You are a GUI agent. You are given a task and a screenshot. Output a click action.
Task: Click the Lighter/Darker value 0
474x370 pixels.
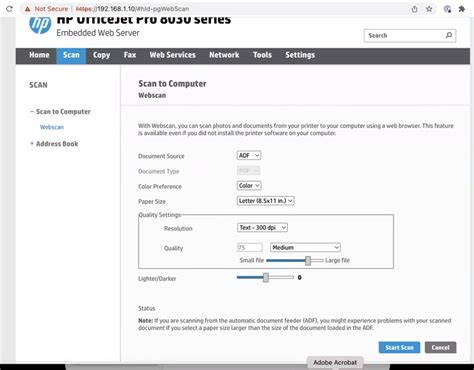(299, 277)
